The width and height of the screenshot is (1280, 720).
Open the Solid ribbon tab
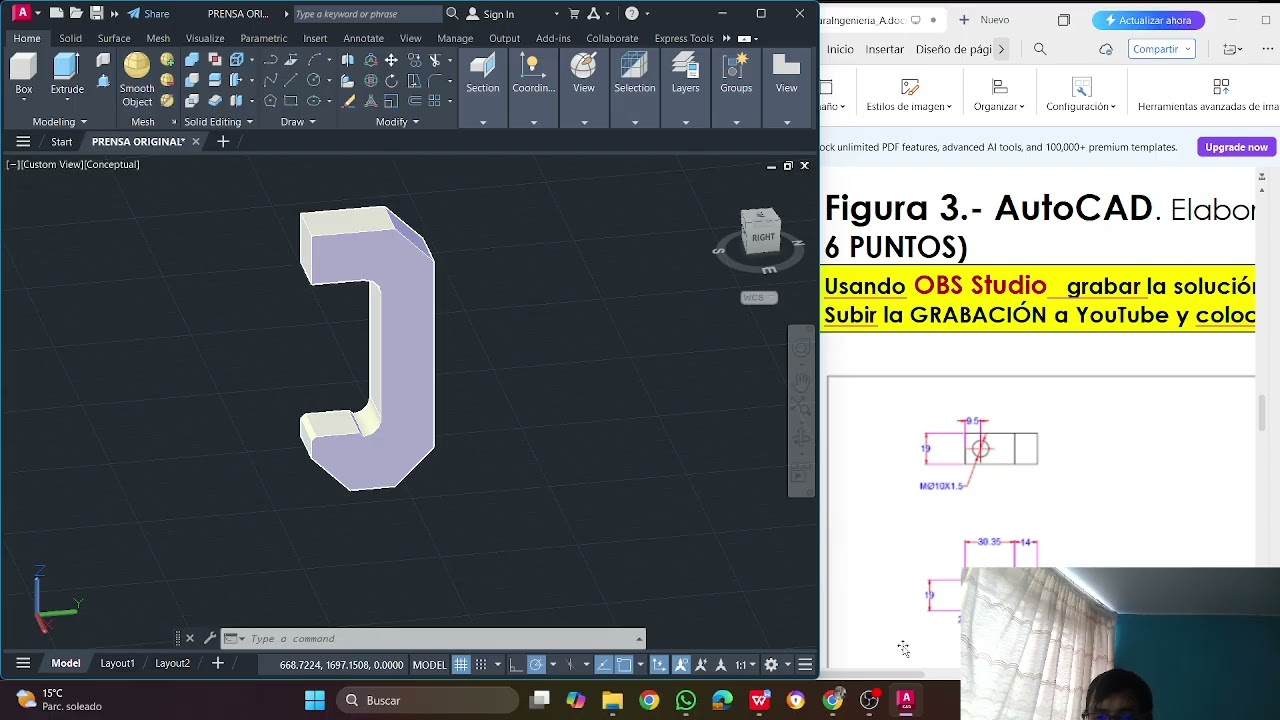tap(70, 38)
